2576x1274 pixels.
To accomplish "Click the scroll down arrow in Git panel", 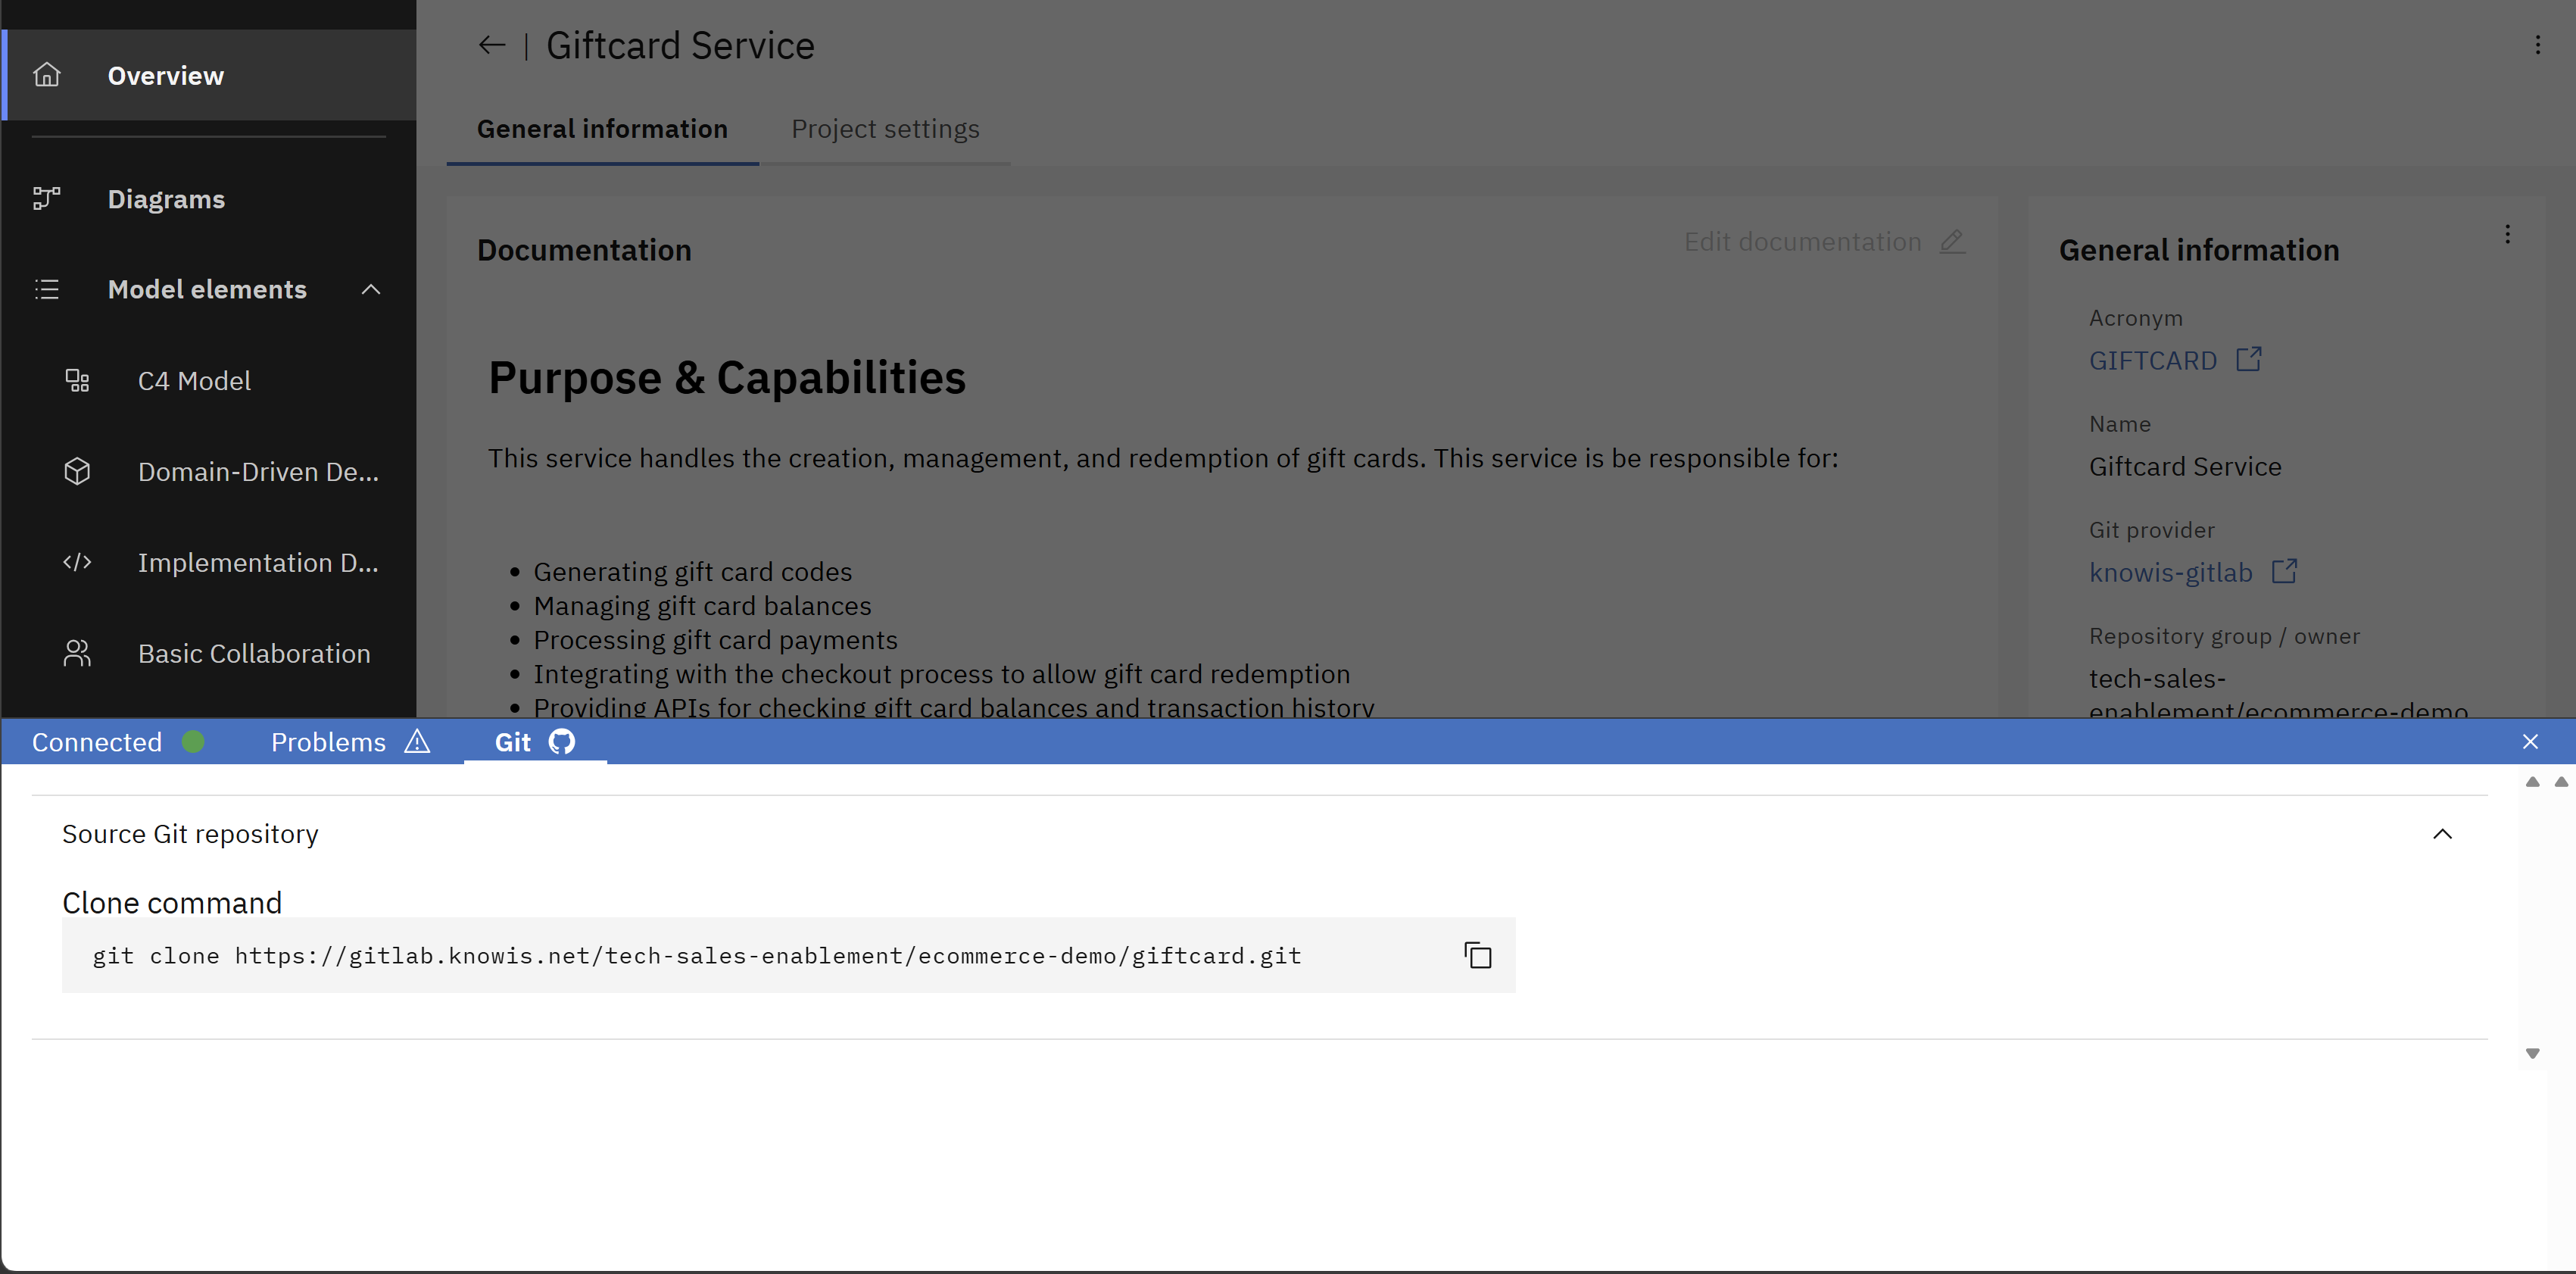I will [x=2532, y=1053].
